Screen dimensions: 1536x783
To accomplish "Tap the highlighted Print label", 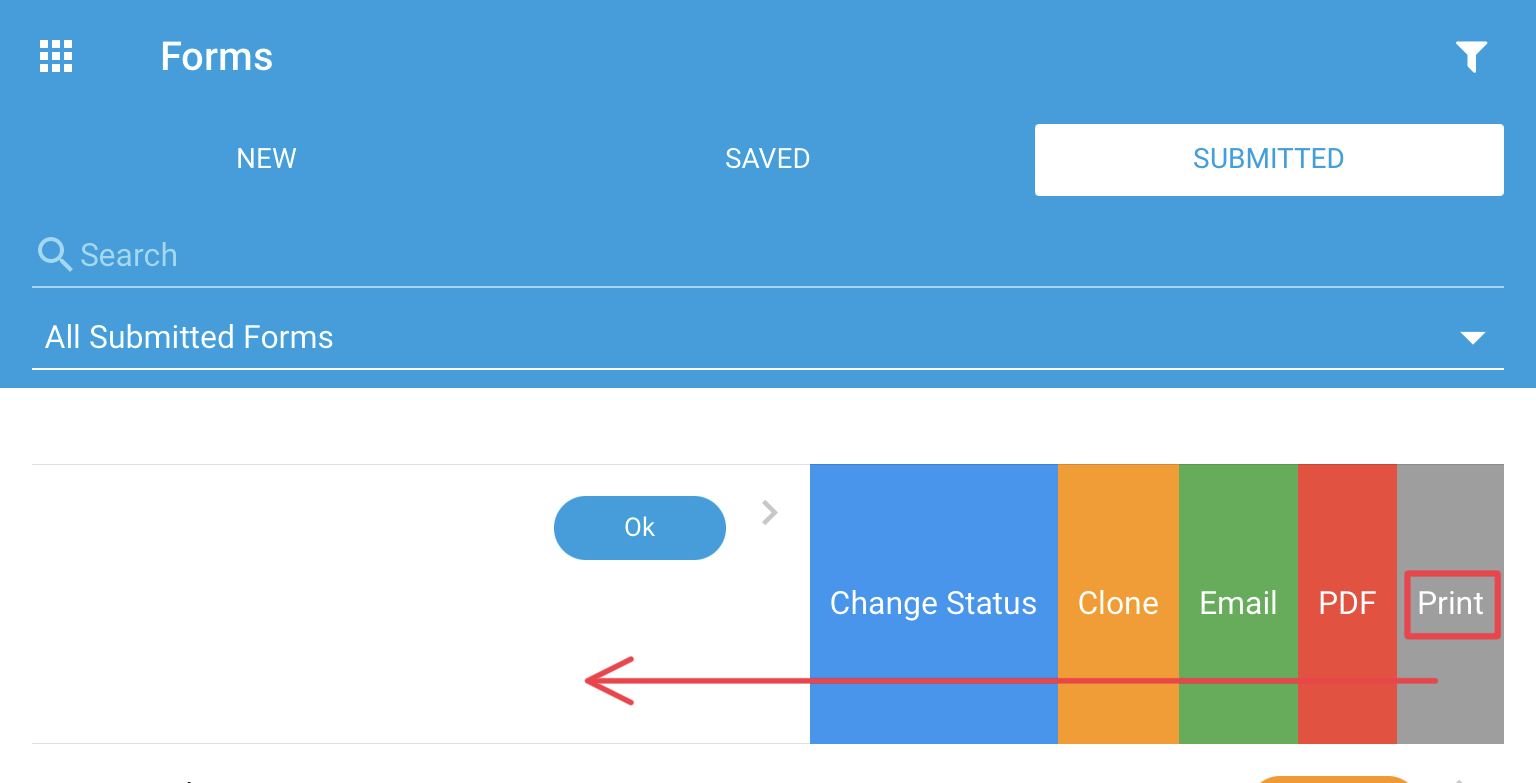I will click(x=1451, y=603).
